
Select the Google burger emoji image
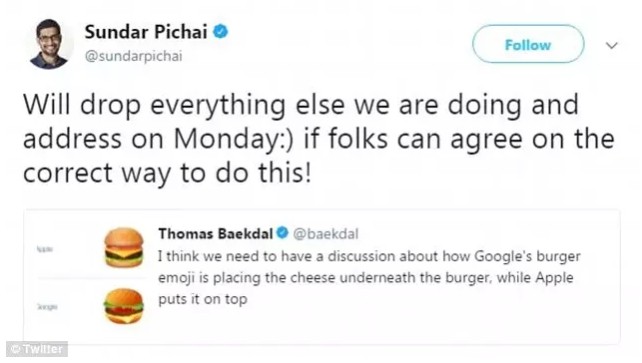click(124, 306)
